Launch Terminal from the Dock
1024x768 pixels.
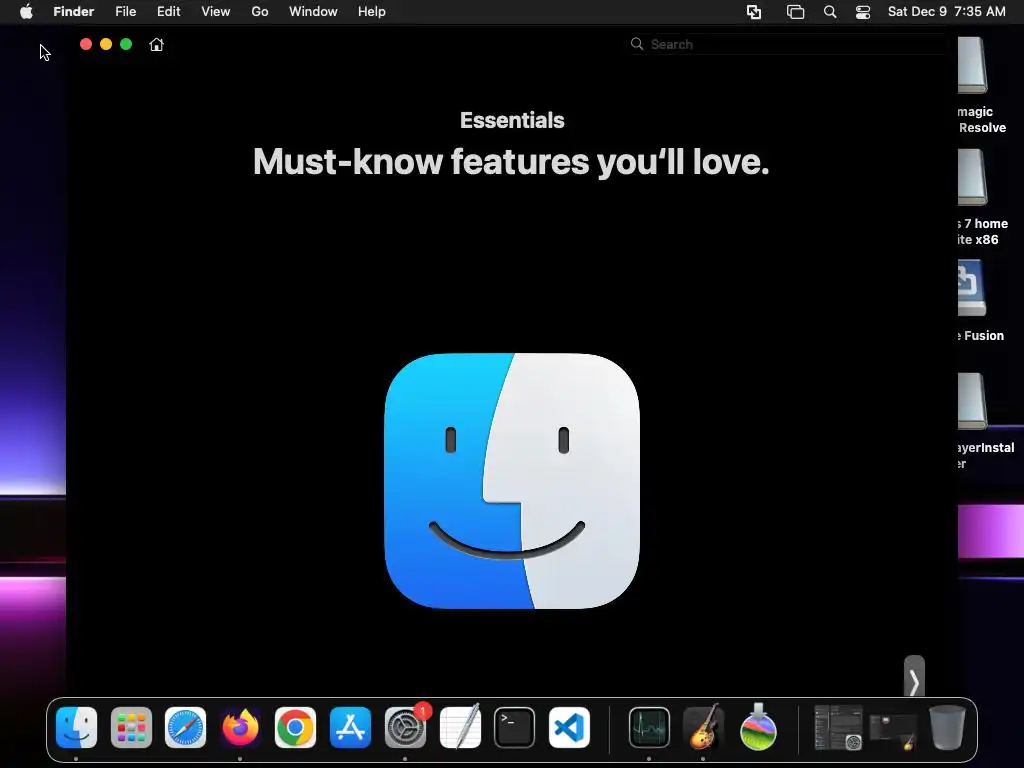515,728
